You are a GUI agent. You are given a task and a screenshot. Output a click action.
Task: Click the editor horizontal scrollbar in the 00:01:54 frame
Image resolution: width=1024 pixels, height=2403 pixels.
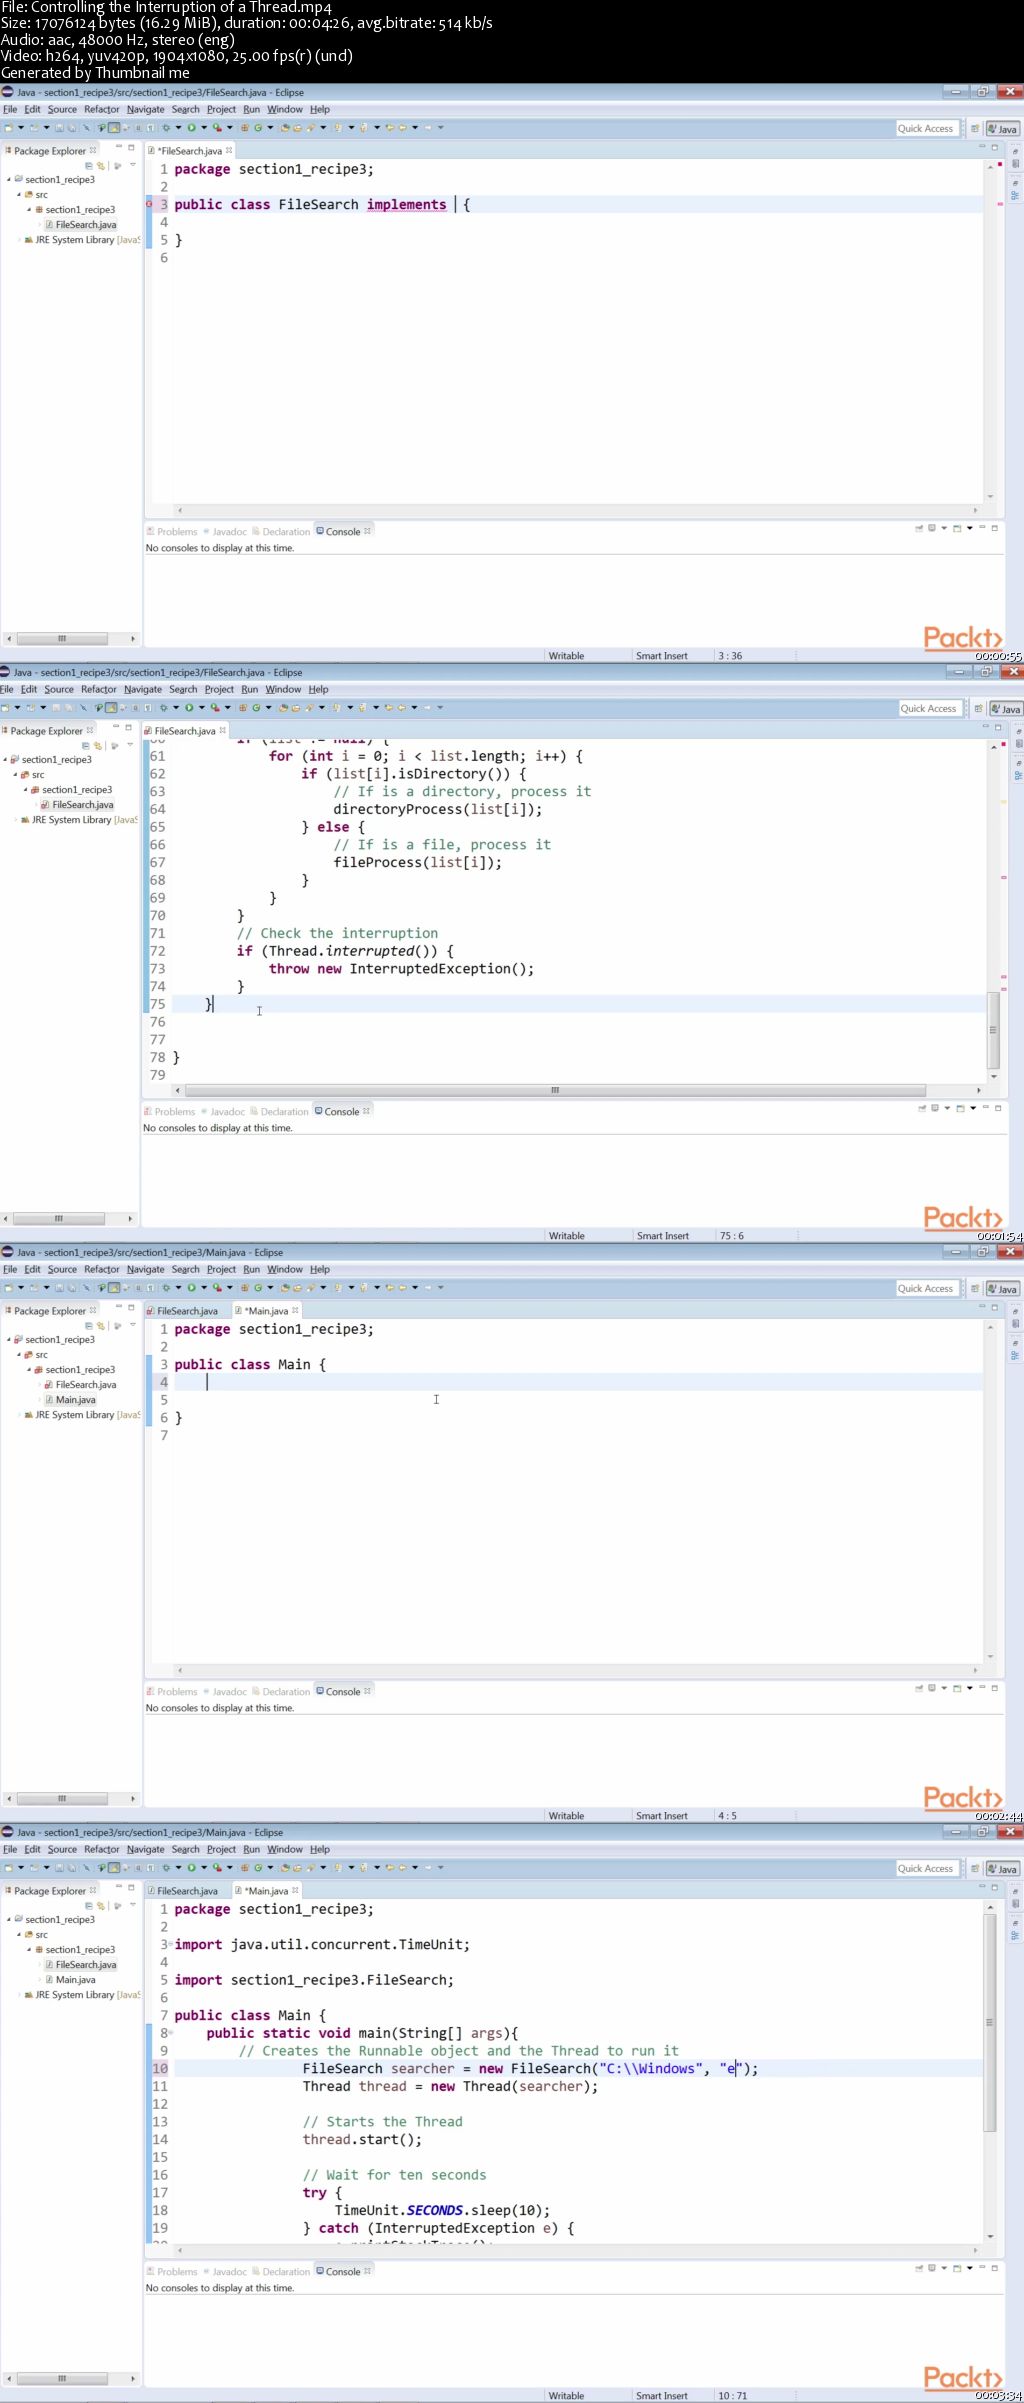coord(555,1090)
